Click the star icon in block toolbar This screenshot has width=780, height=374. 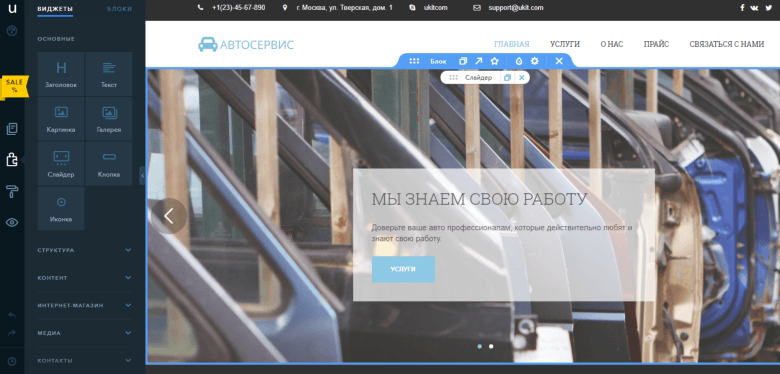494,61
